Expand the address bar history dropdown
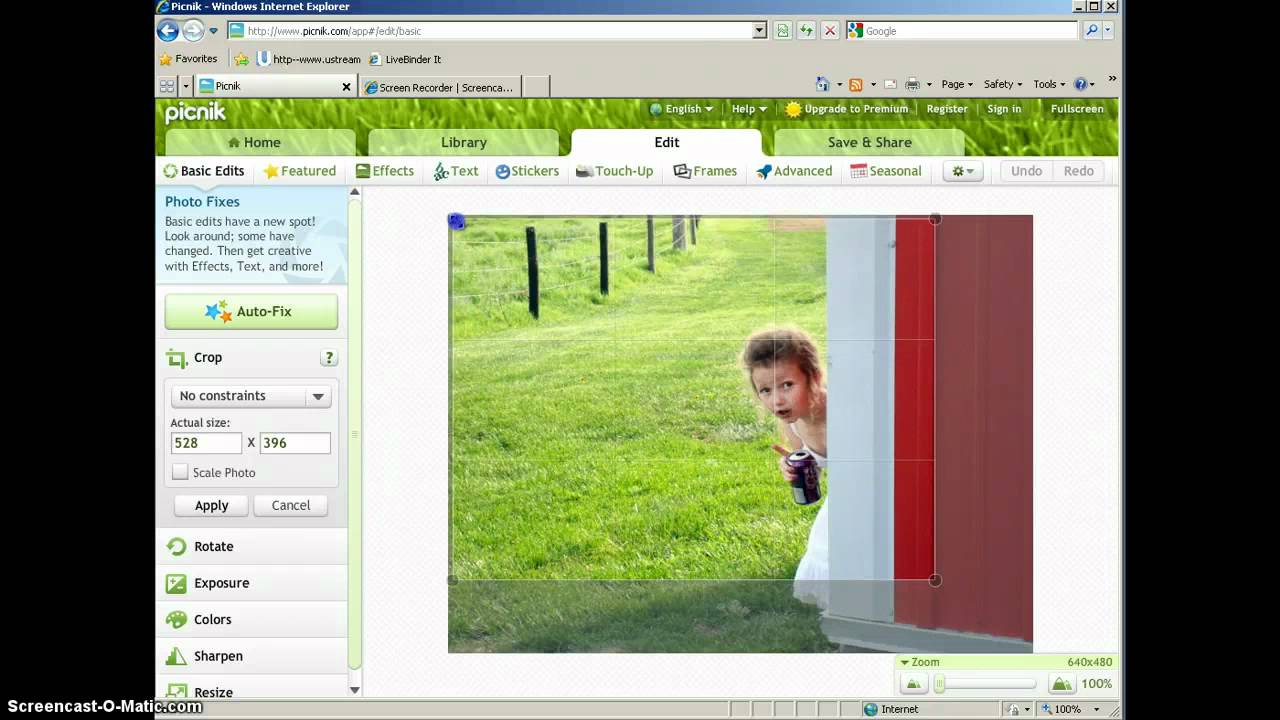The width and height of the screenshot is (1280, 720). coord(759,31)
